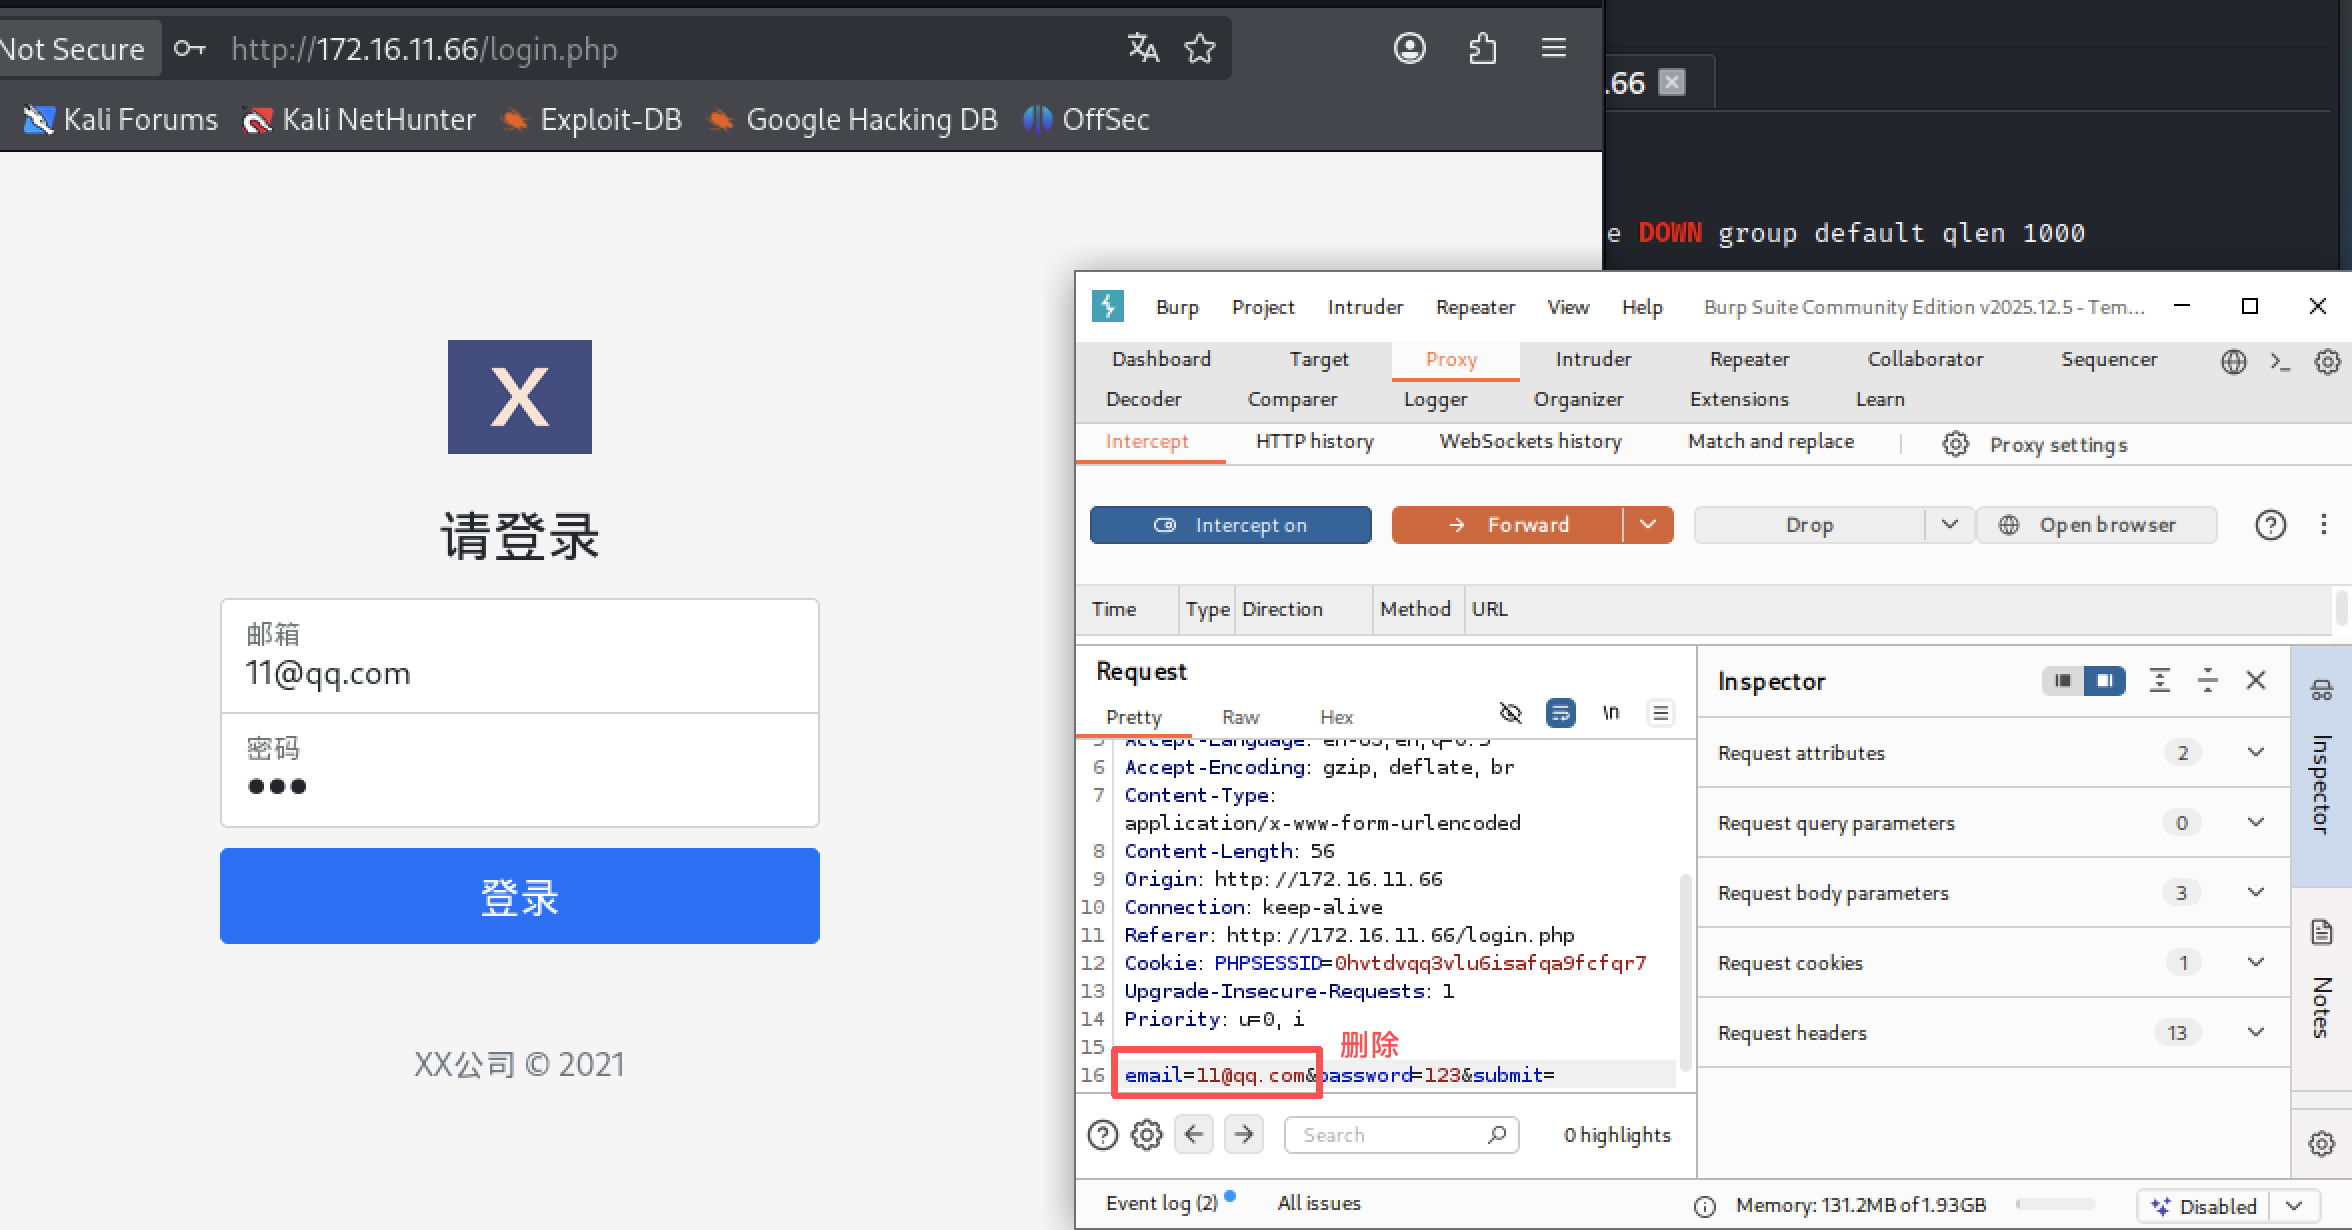Click the request Search input field

pos(1390,1135)
